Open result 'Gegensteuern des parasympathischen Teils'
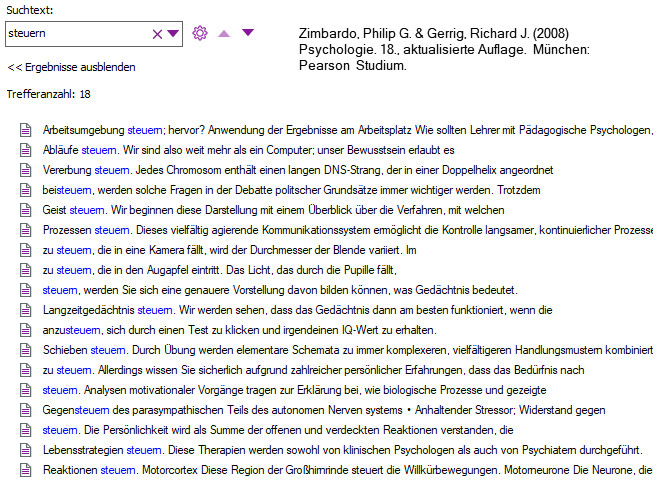 (324, 410)
